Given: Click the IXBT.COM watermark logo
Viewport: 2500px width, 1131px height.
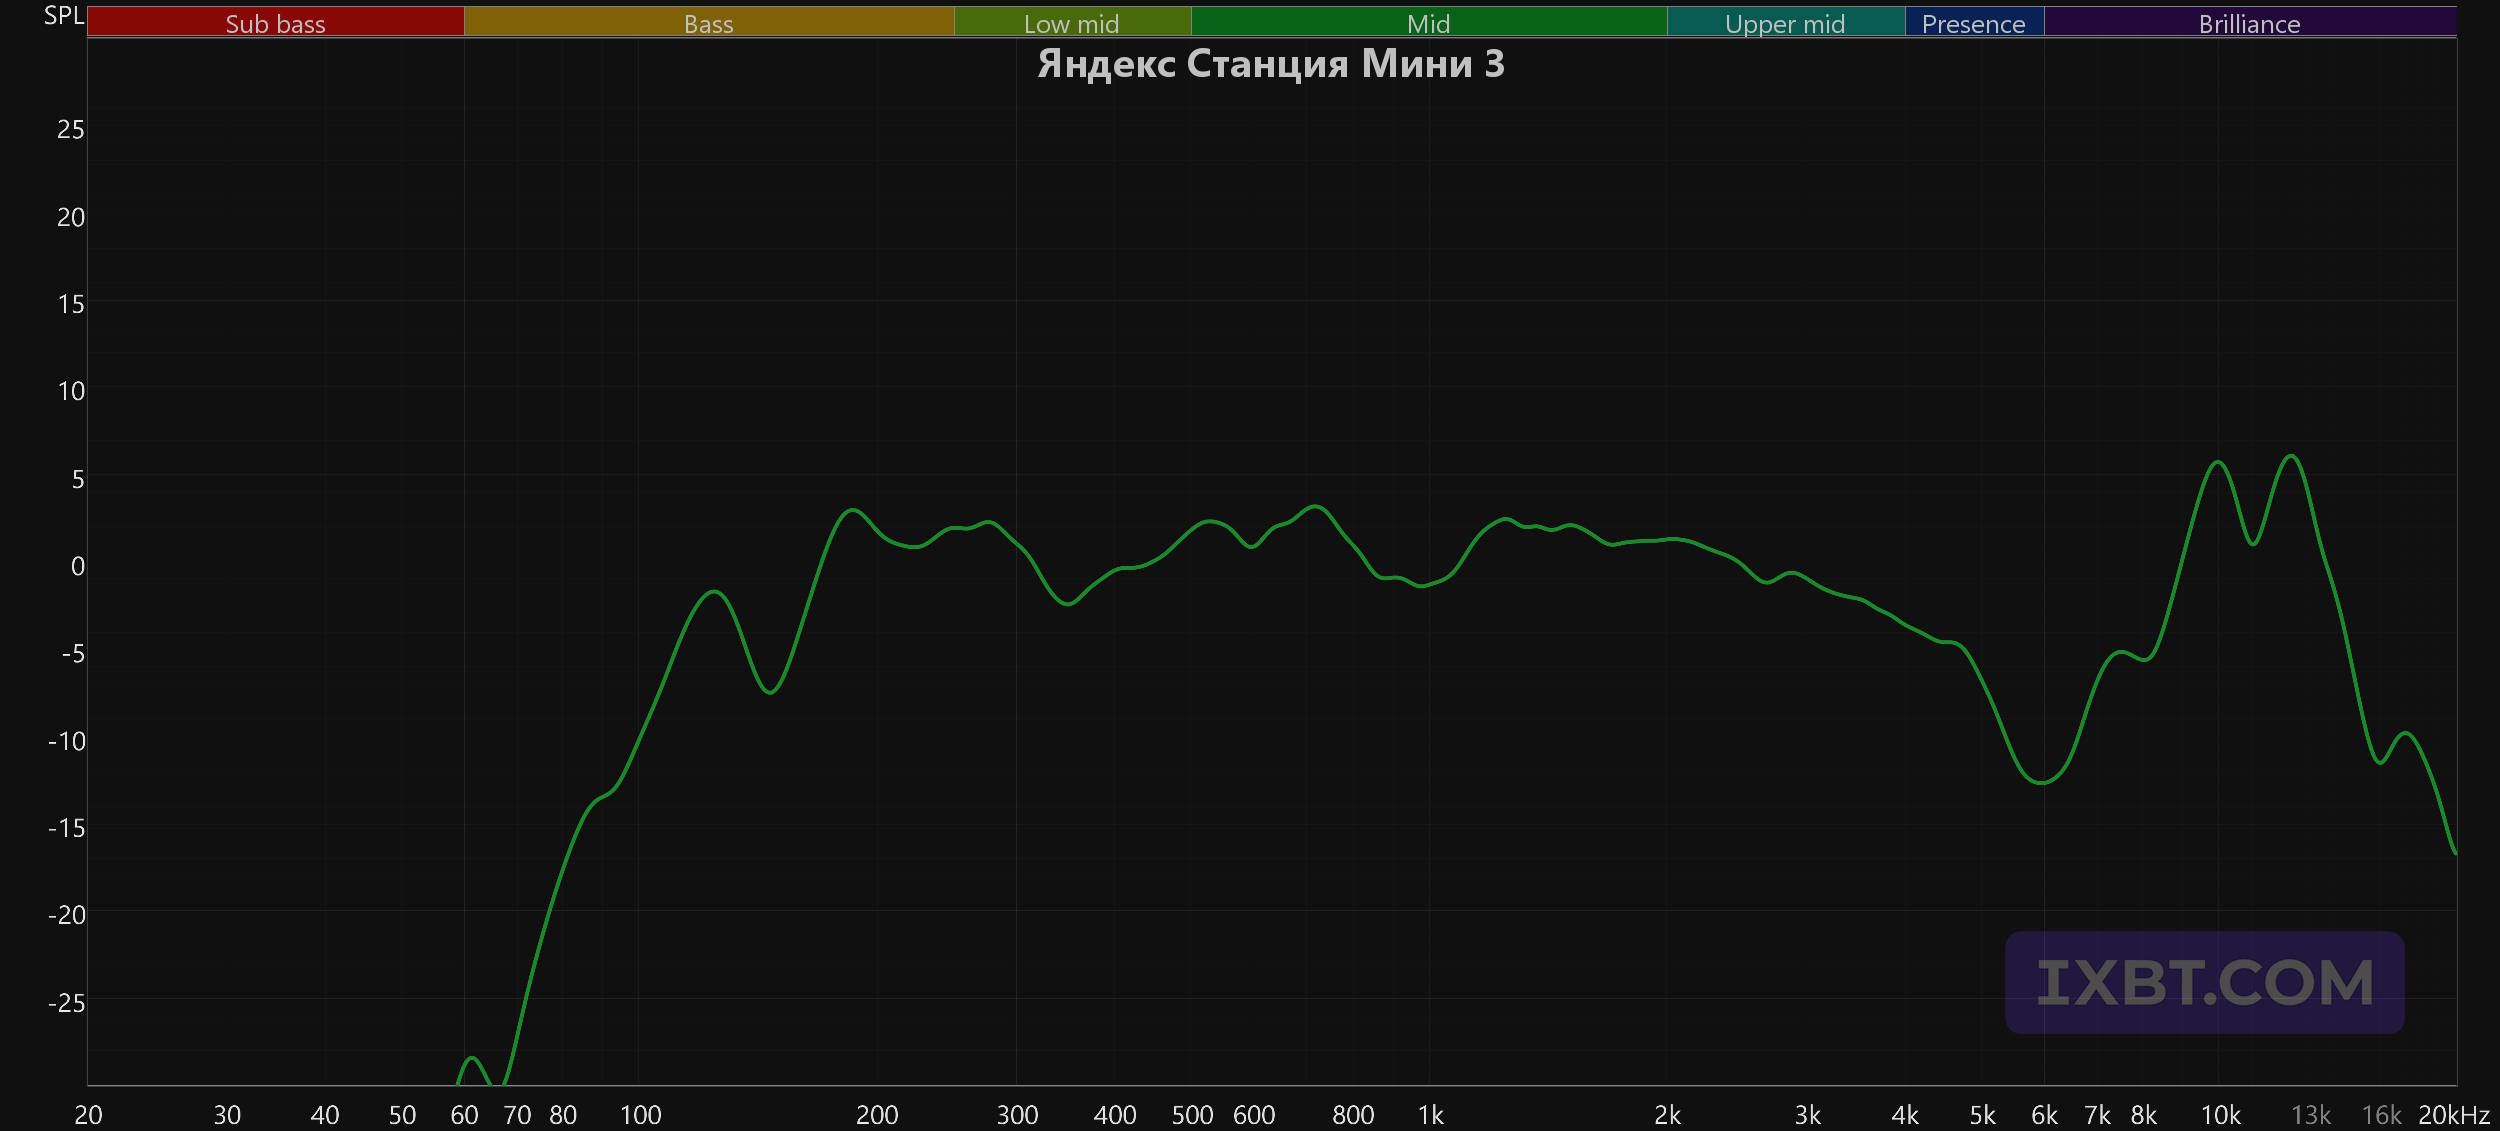Looking at the screenshot, I should point(2205,982).
